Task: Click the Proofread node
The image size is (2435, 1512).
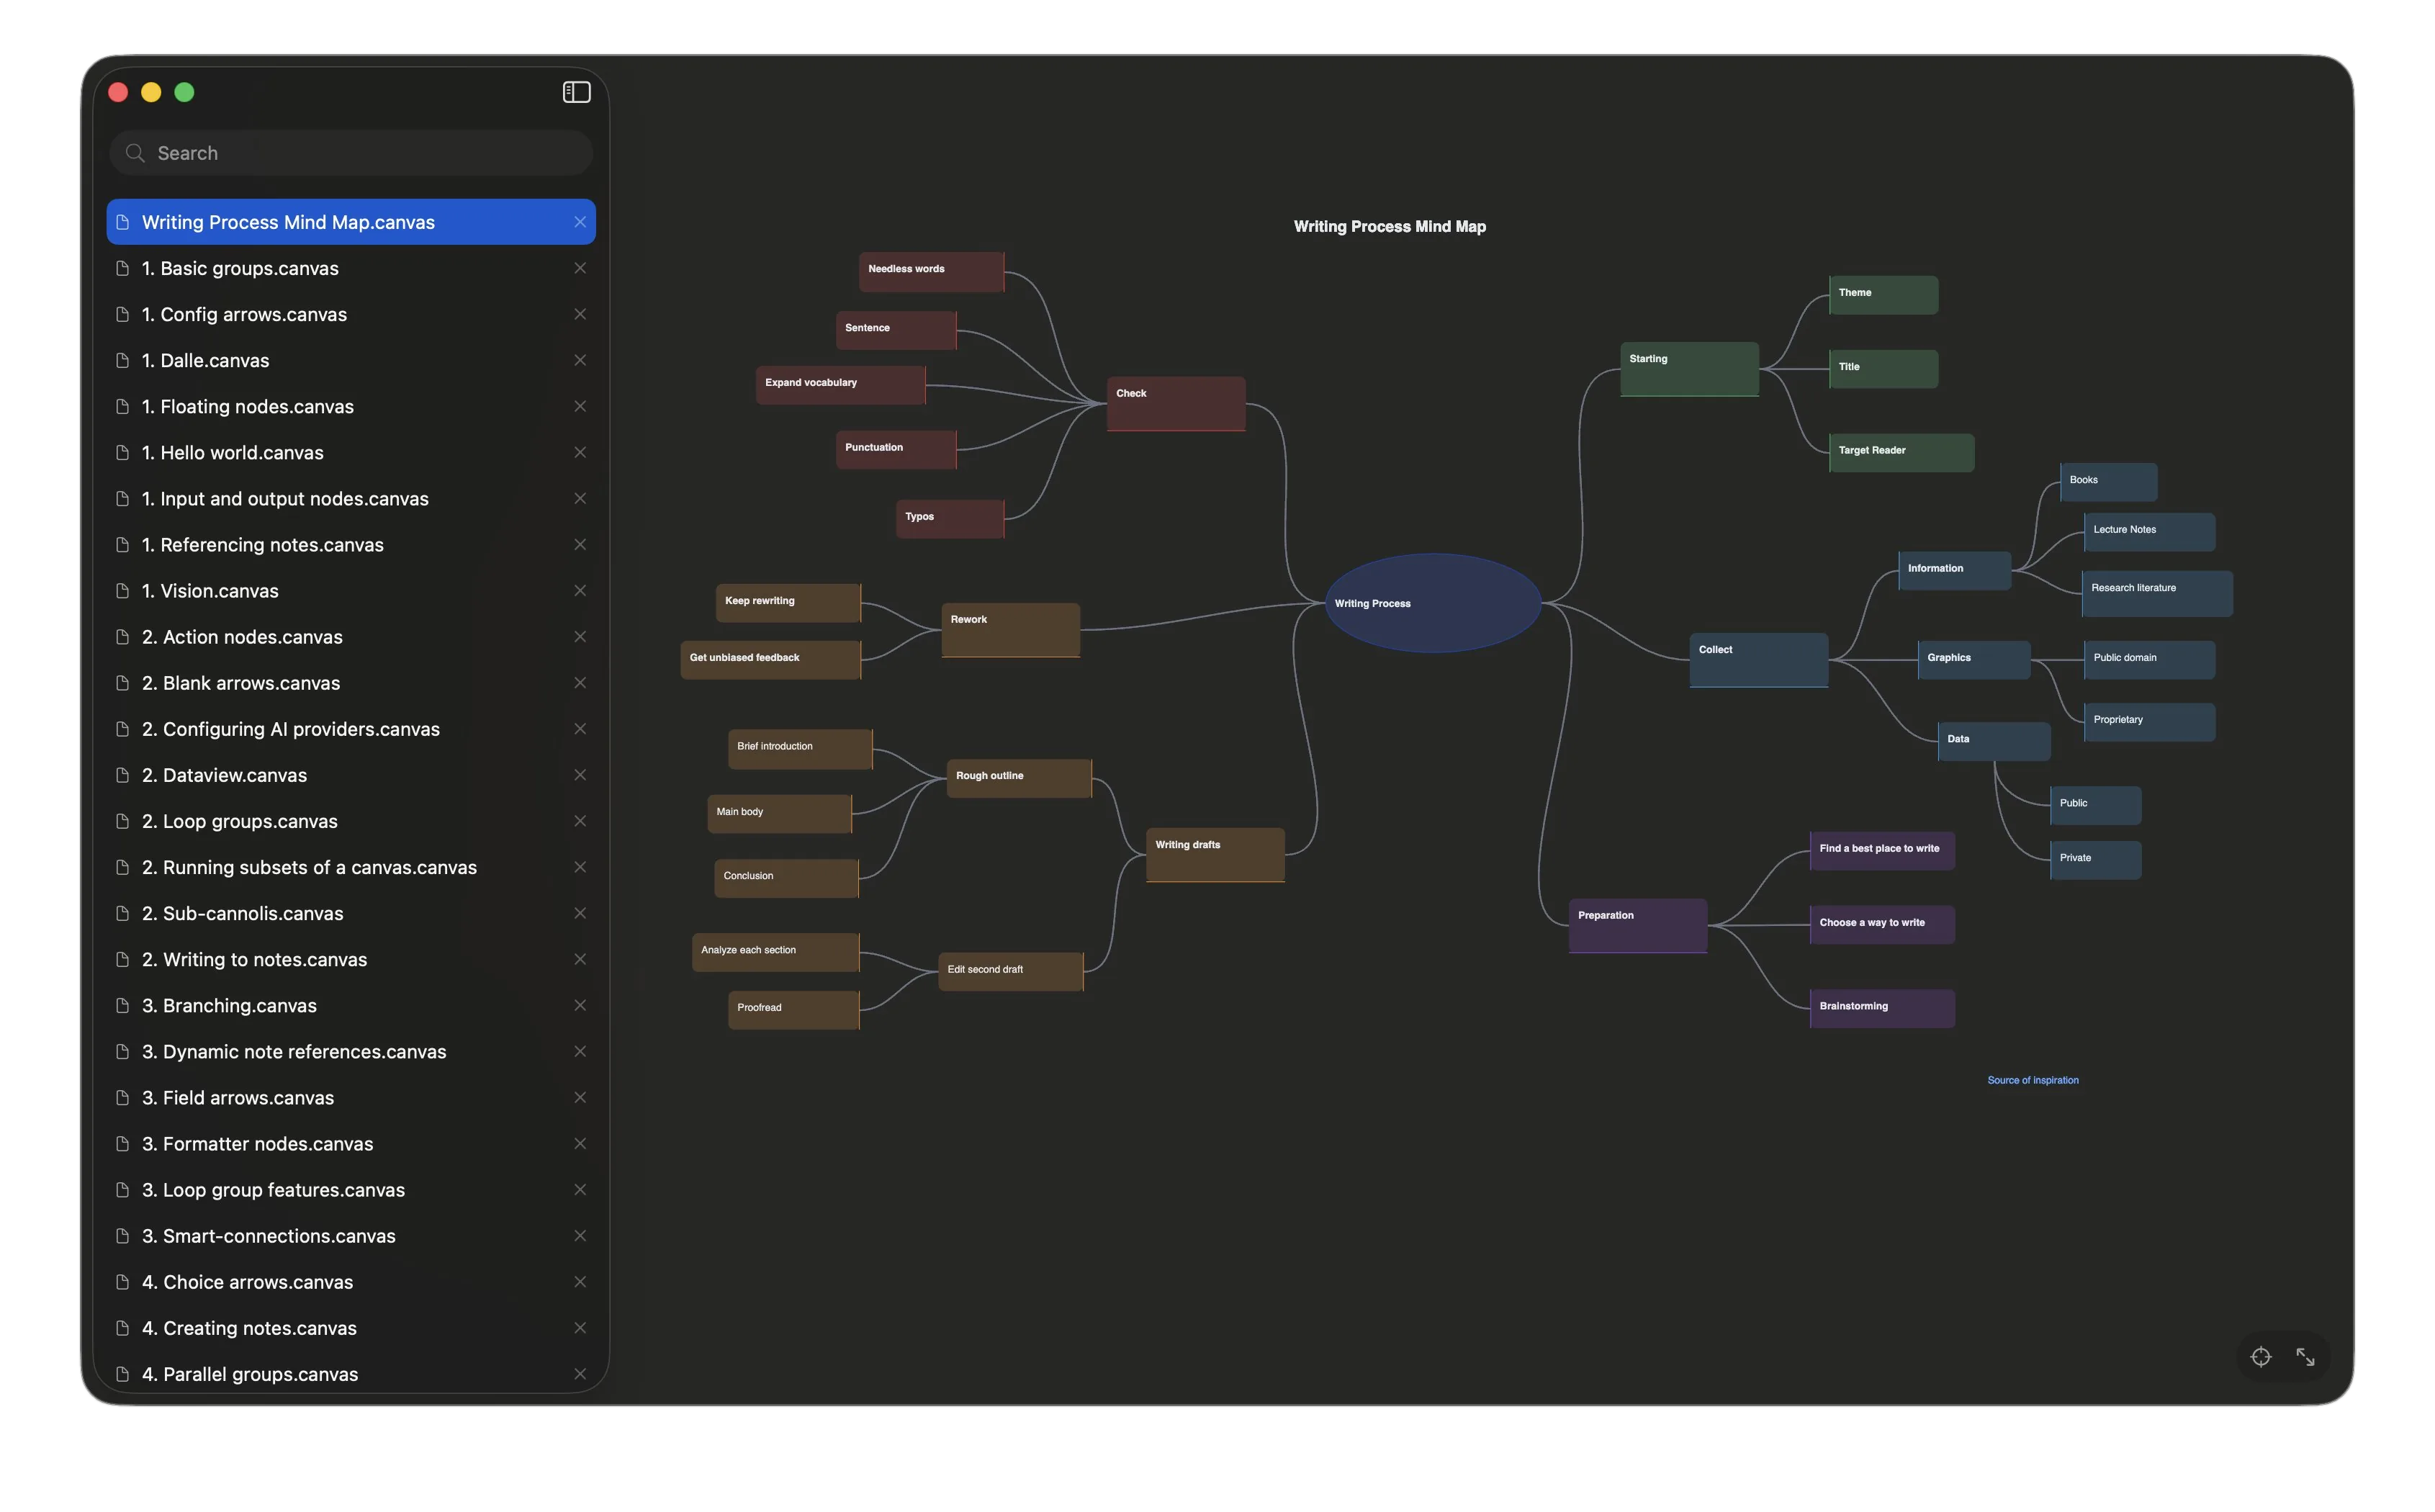Action: point(793,1010)
